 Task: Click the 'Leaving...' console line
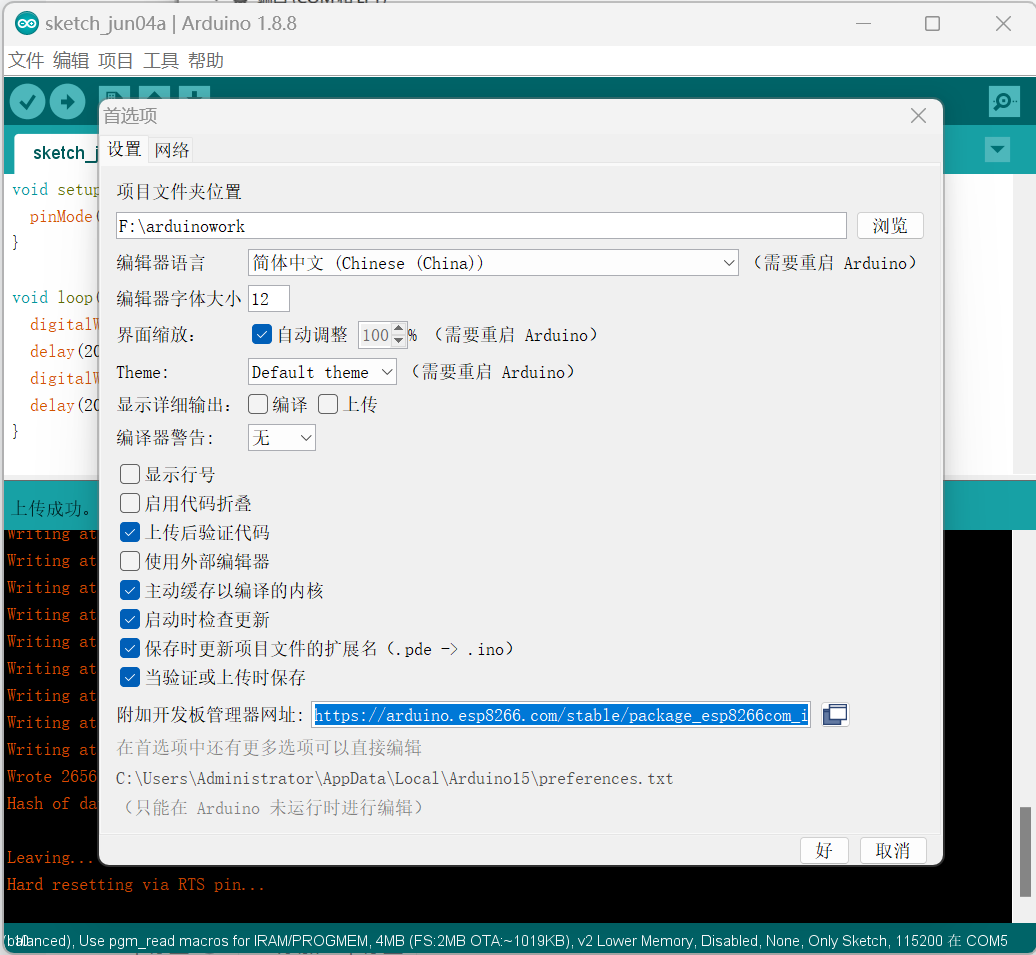tap(50, 857)
